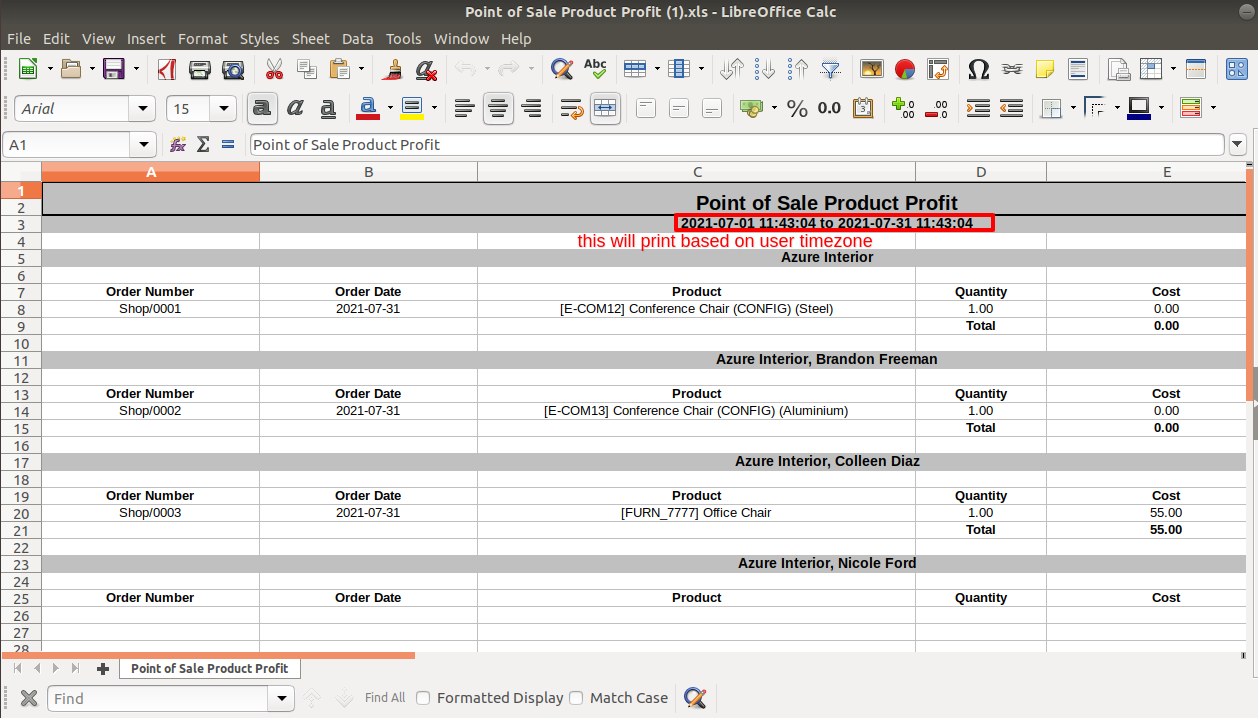Image resolution: width=1258 pixels, height=718 pixels.
Task: Run the spelling check
Action: (x=595, y=69)
